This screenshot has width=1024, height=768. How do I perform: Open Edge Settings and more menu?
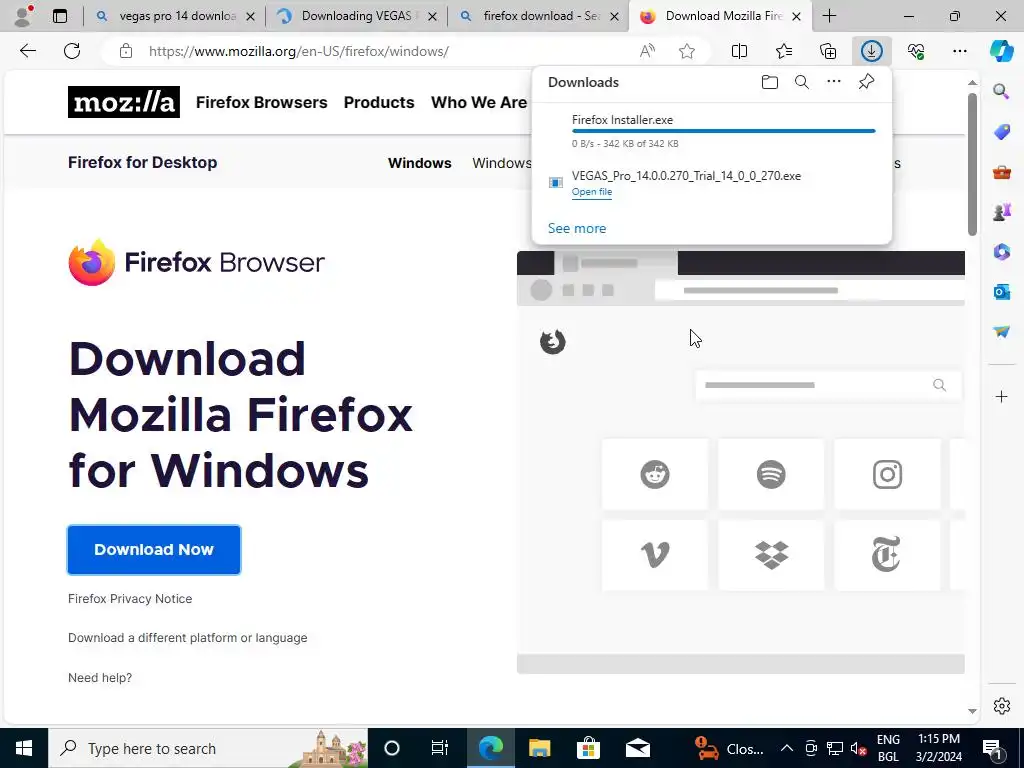959,51
